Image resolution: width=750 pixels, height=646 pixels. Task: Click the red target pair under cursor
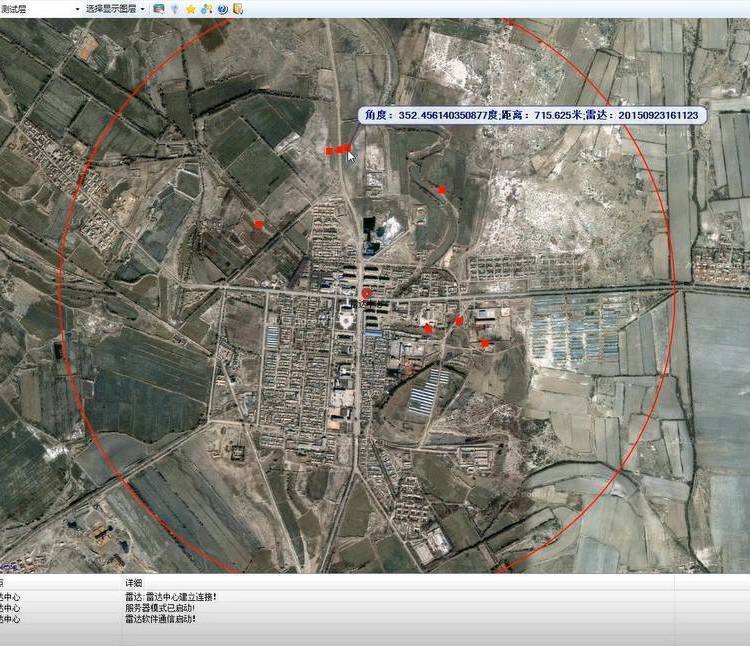coord(337,150)
